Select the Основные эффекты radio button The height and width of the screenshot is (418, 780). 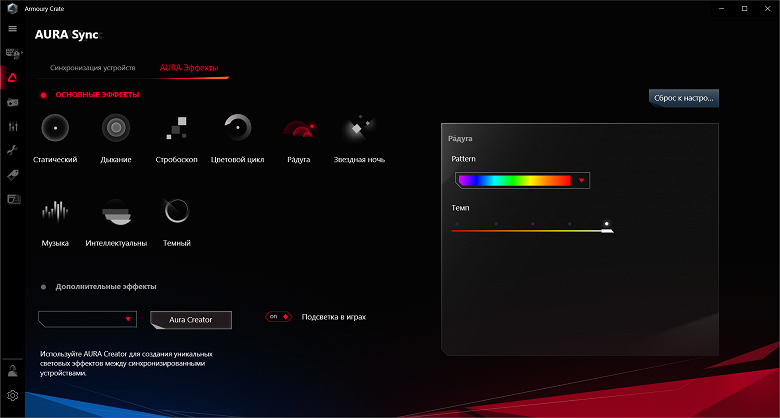click(43, 95)
